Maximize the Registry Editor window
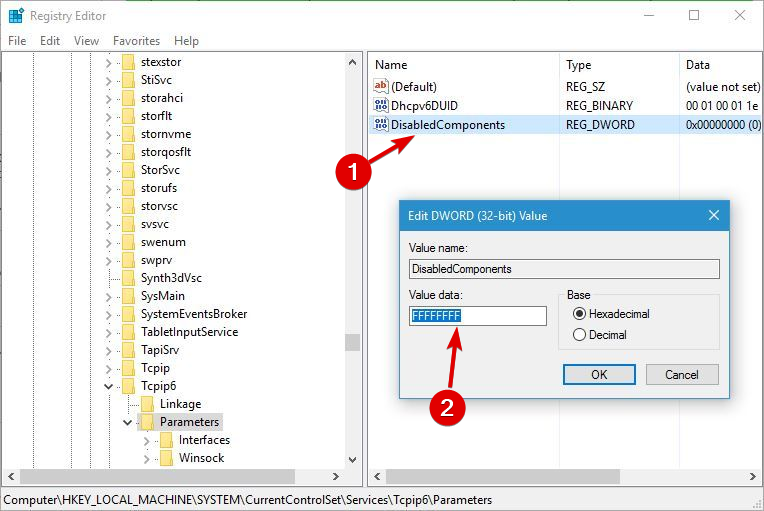The width and height of the screenshot is (764, 511). [694, 16]
